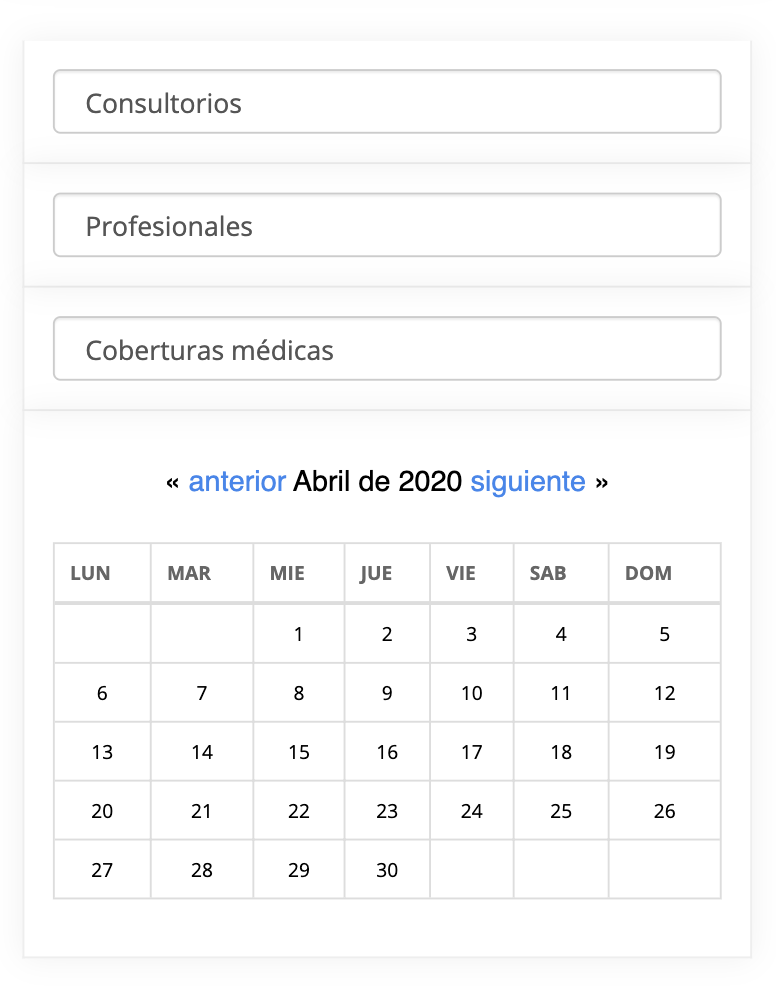This screenshot has width=776, height=988.
Task: Select April 1 on the calendar
Action: click(299, 634)
